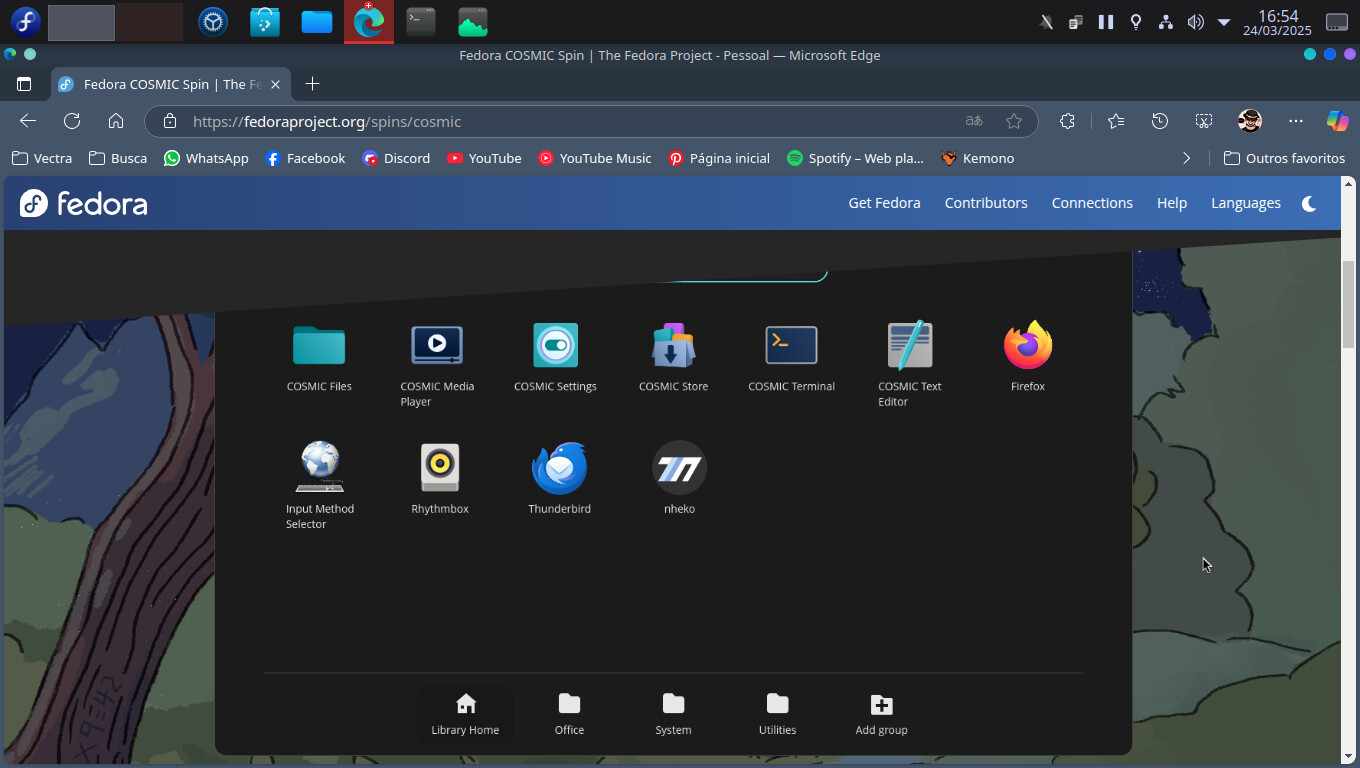
Task: Click Add group button
Action: coord(881,715)
